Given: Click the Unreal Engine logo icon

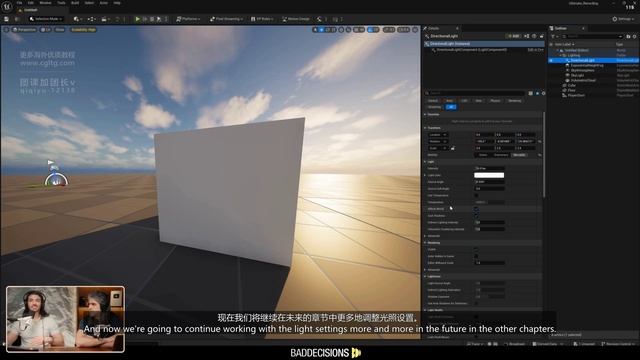Looking at the screenshot, I should coord(7,6).
